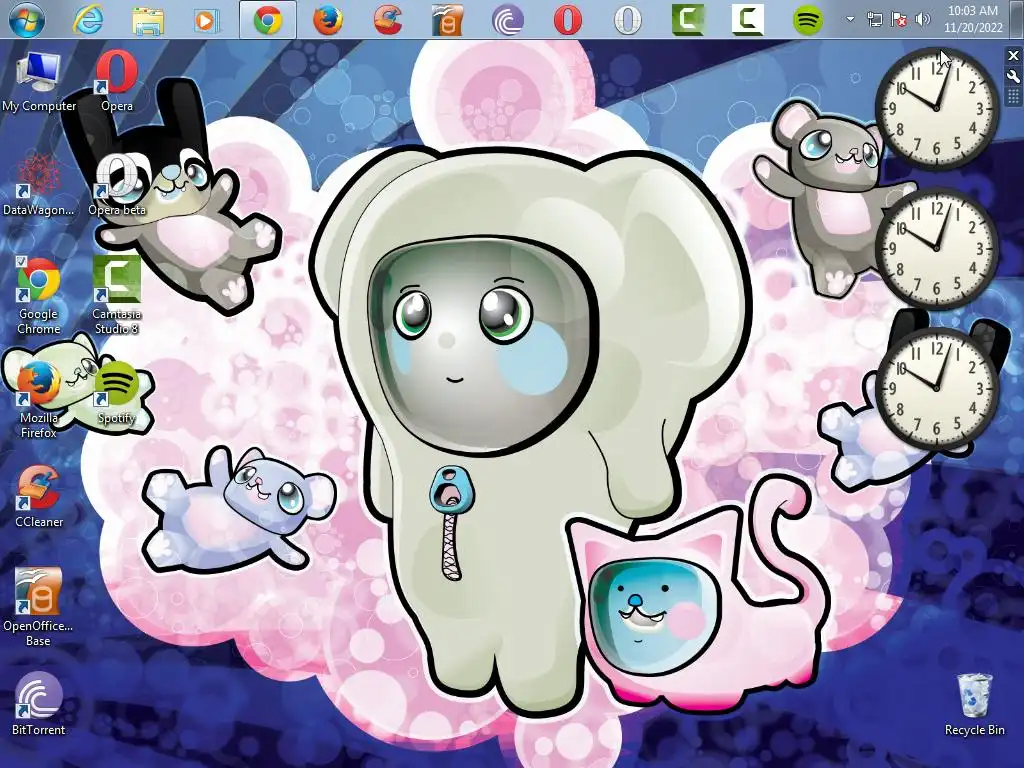Select the Camtasia Studio 8 desktop shortcut
This screenshot has height=768, width=1024.
click(117, 296)
